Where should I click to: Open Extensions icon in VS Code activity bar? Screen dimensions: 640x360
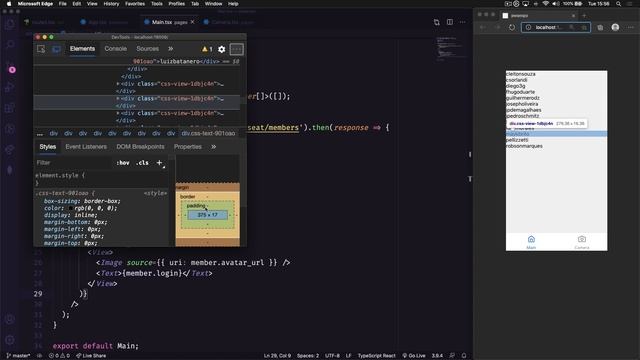[10, 108]
